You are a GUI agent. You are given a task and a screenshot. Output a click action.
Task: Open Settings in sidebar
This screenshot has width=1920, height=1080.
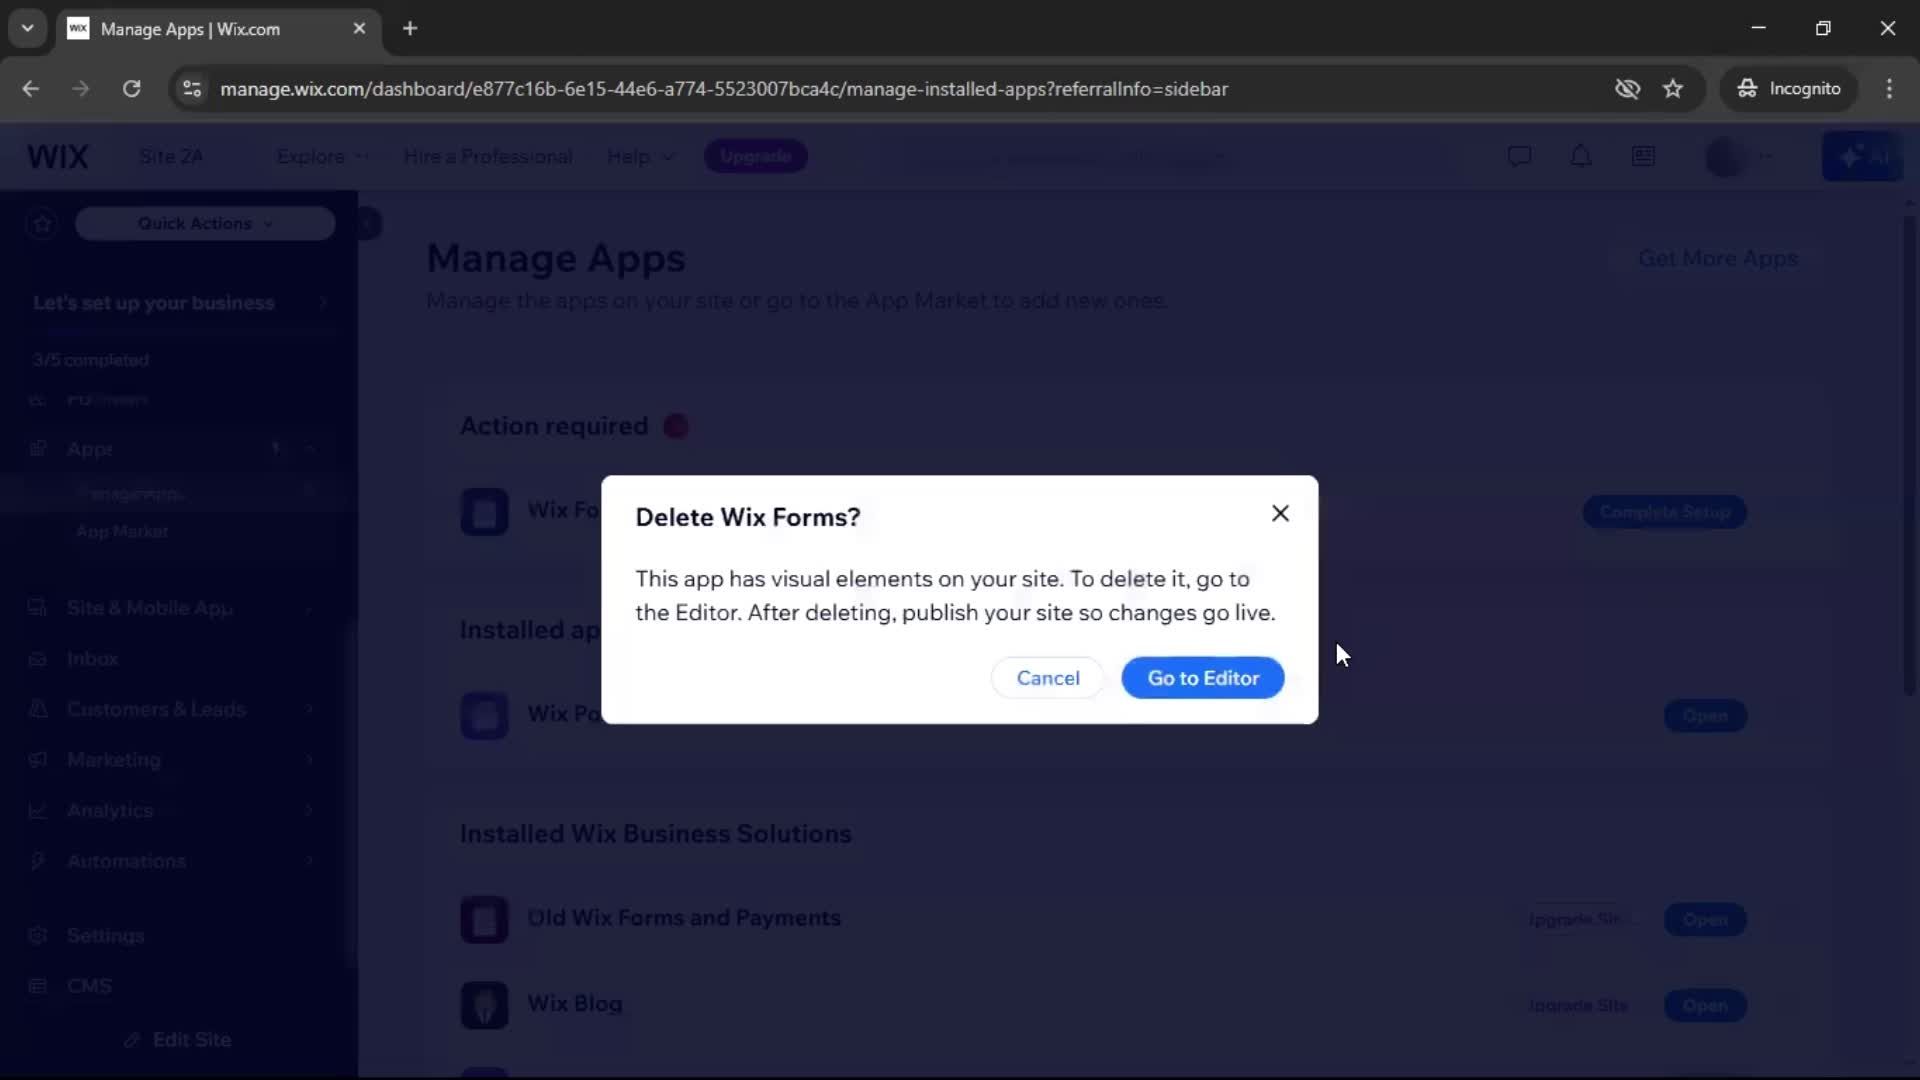pos(106,936)
